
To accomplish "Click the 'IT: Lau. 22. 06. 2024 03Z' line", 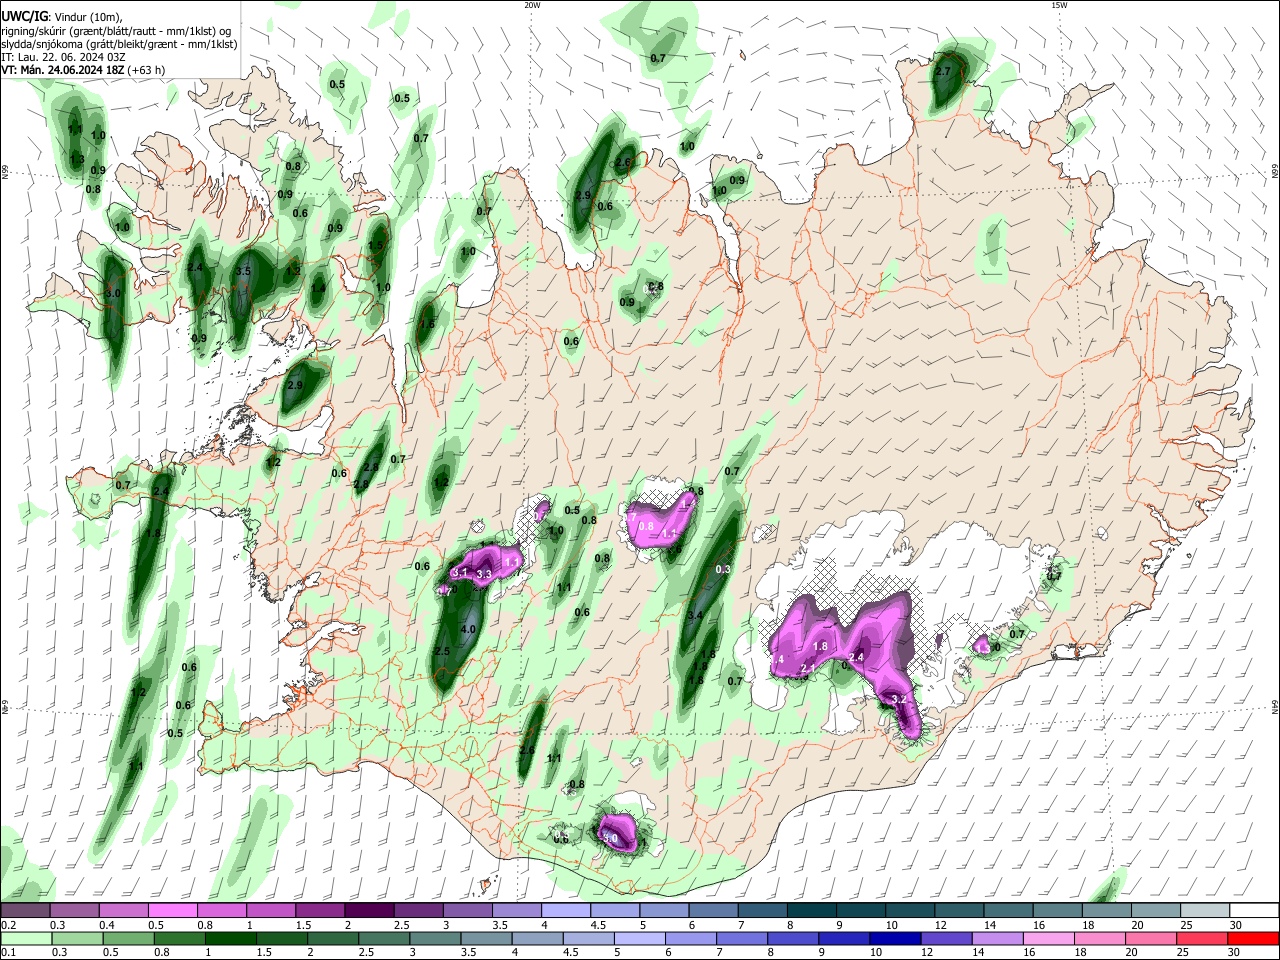I will [x=63, y=57].
